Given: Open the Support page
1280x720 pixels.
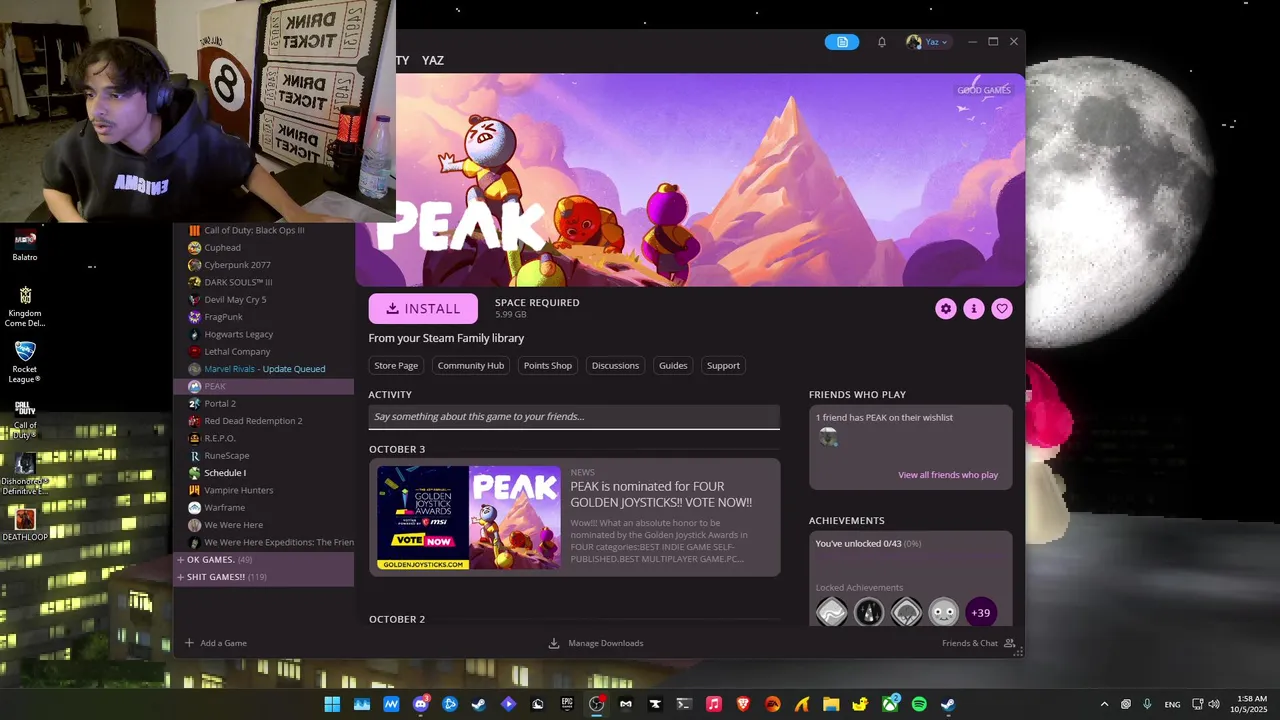Looking at the screenshot, I should tap(723, 365).
